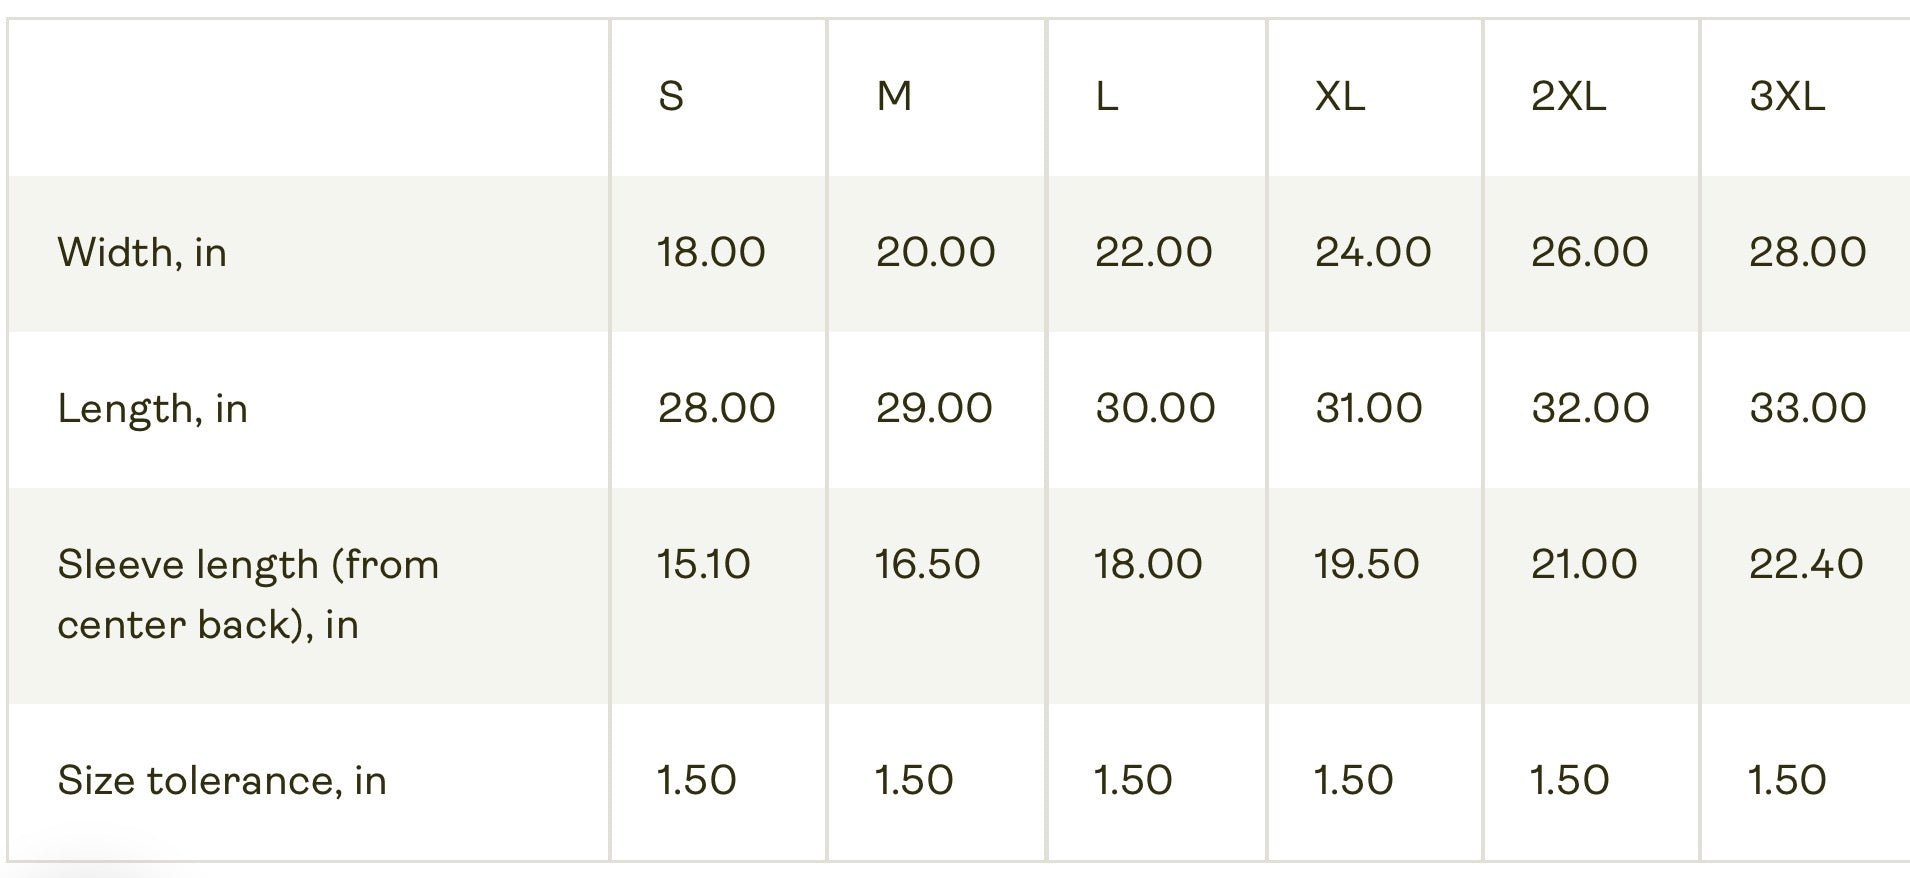Click the 'Size tolerance, in' row label

222,781
